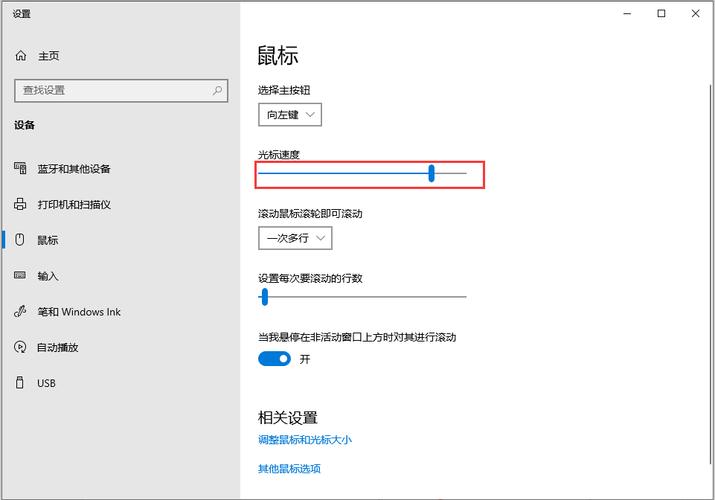715x500 pixels.
Task: Click the search magnifier icon in 查找设置 box
Action: point(218,90)
